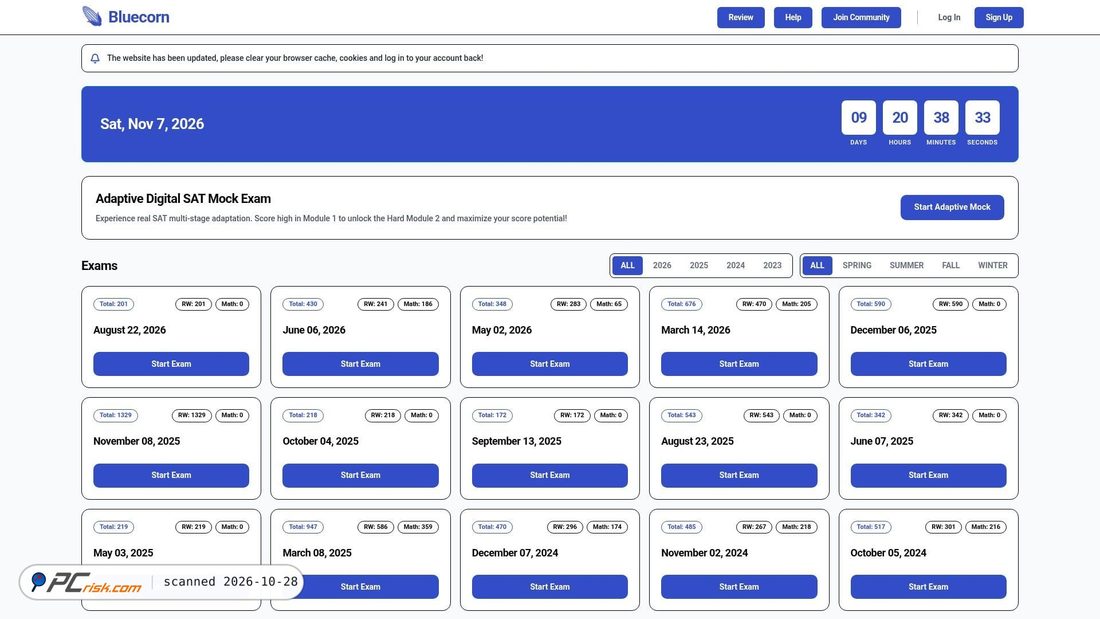Click the 'Exams' section heading
The height and width of the screenshot is (619, 1100).
pyautogui.click(x=100, y=265)
